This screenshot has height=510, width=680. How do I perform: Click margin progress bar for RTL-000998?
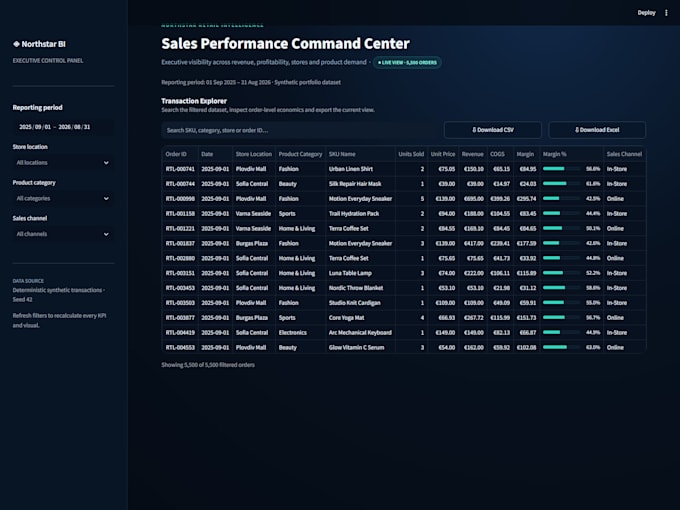tap(561, 199)
